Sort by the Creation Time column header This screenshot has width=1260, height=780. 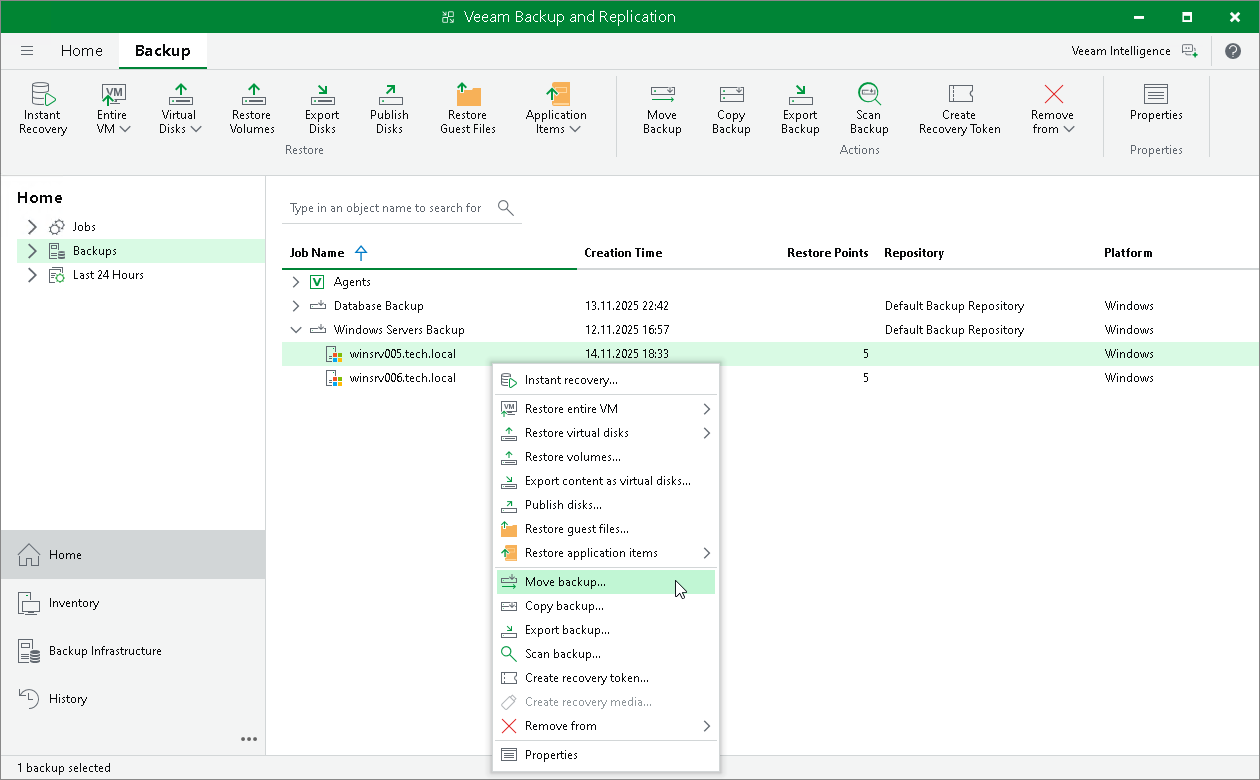click(623, 253)
